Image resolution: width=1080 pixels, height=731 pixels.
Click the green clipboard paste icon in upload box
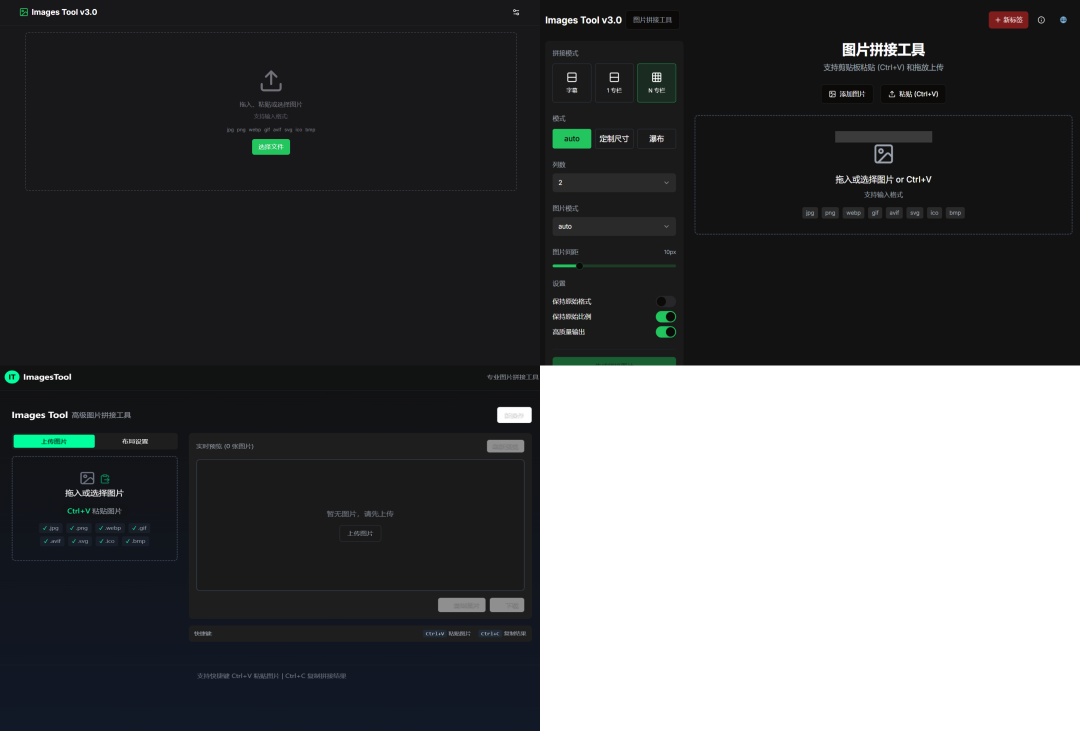coord(105,479)
